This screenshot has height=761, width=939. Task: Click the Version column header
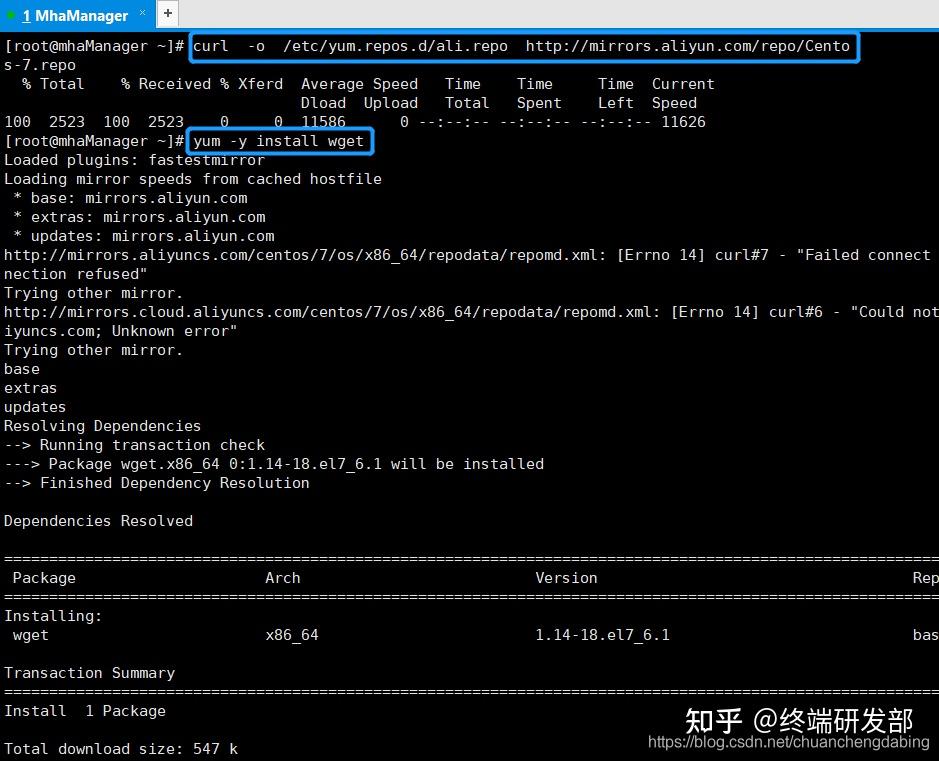pyautogui.click(x=566, y=577)
